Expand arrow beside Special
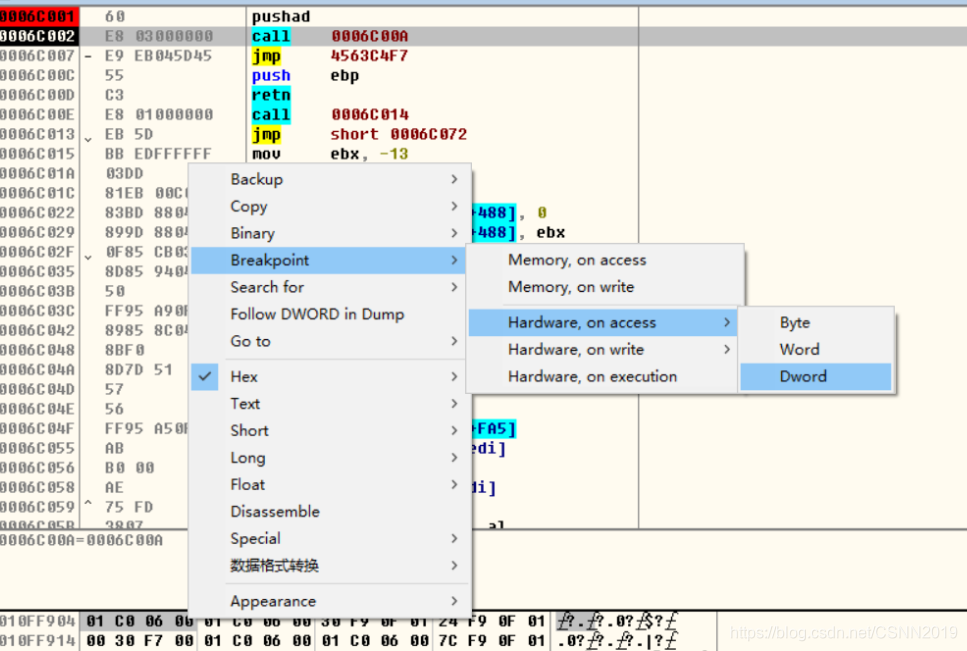Image resolution: width=967 pixels, height=651 pixels. pyautogui.click(x=455, y=539)
